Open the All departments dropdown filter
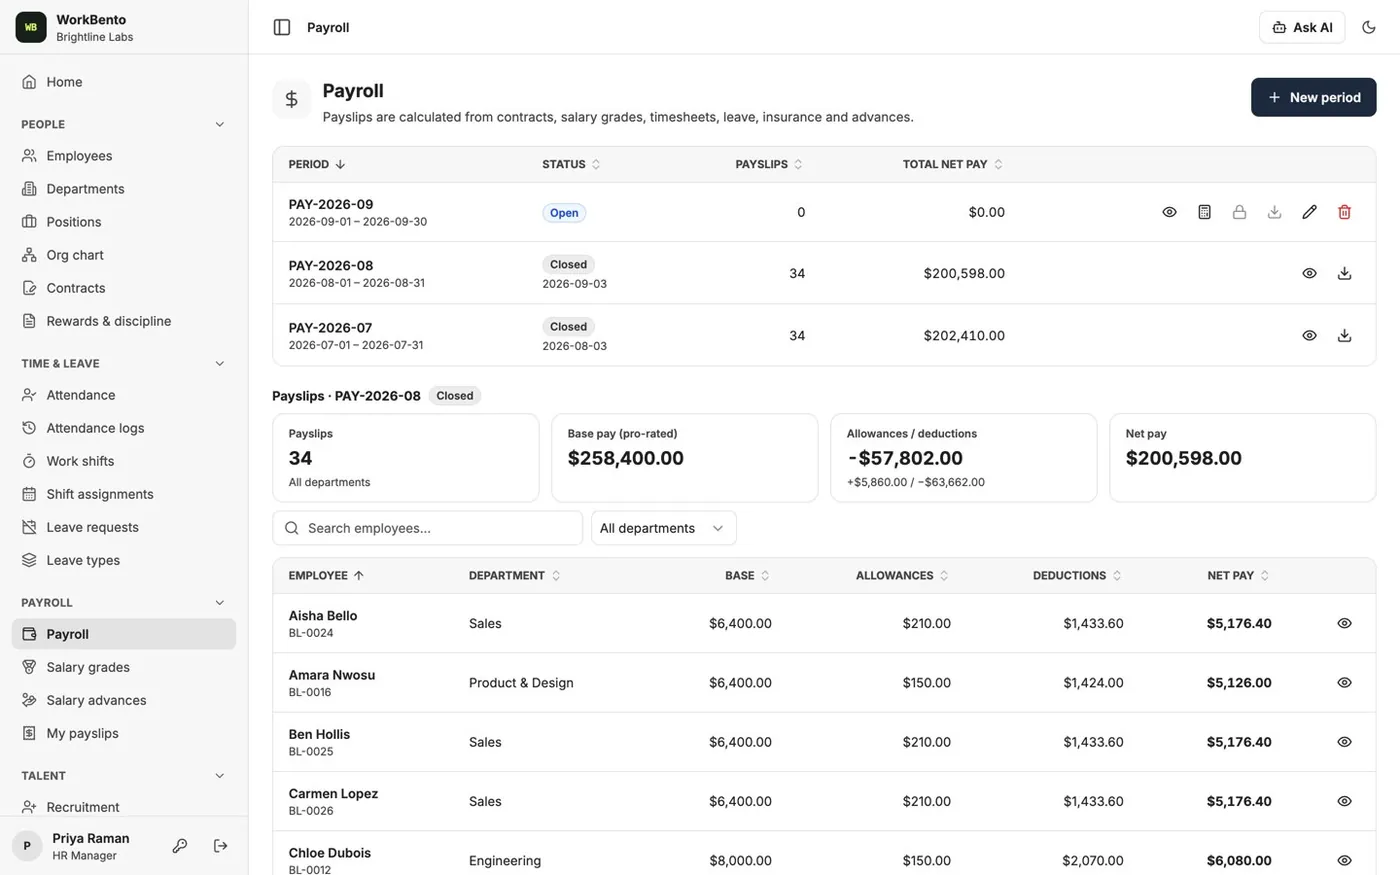 click(x=664, y=528)
